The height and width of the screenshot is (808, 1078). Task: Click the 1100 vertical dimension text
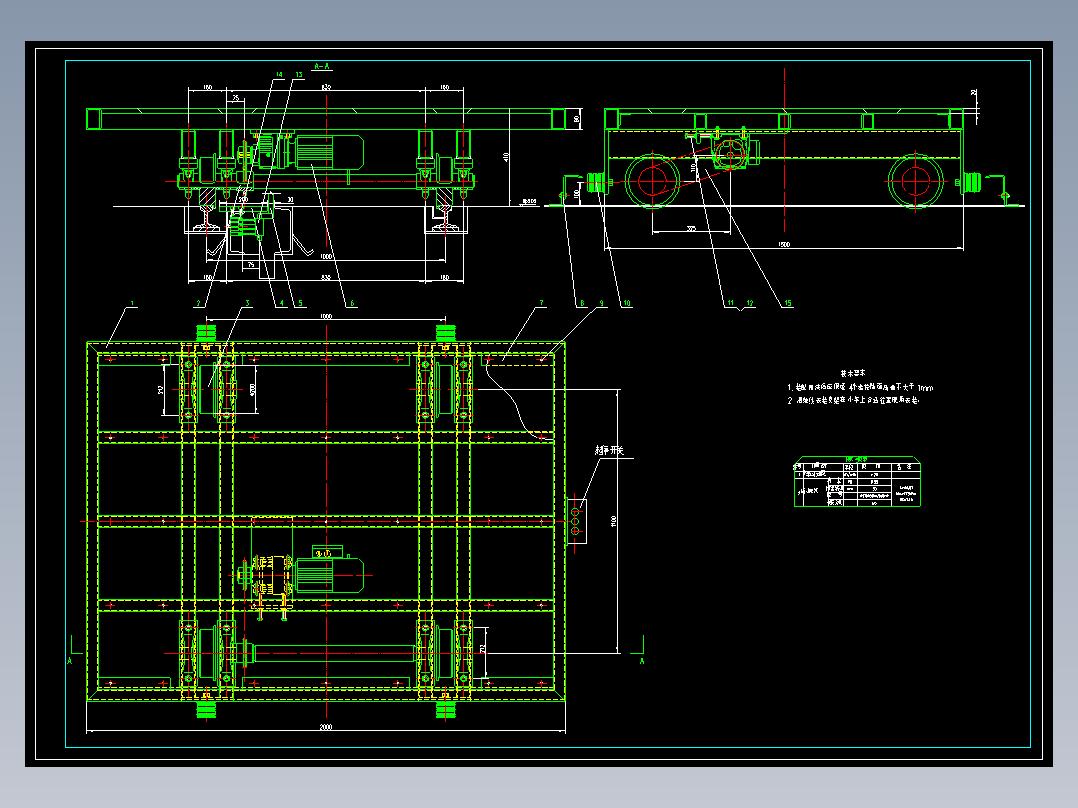tap(613, 521)
